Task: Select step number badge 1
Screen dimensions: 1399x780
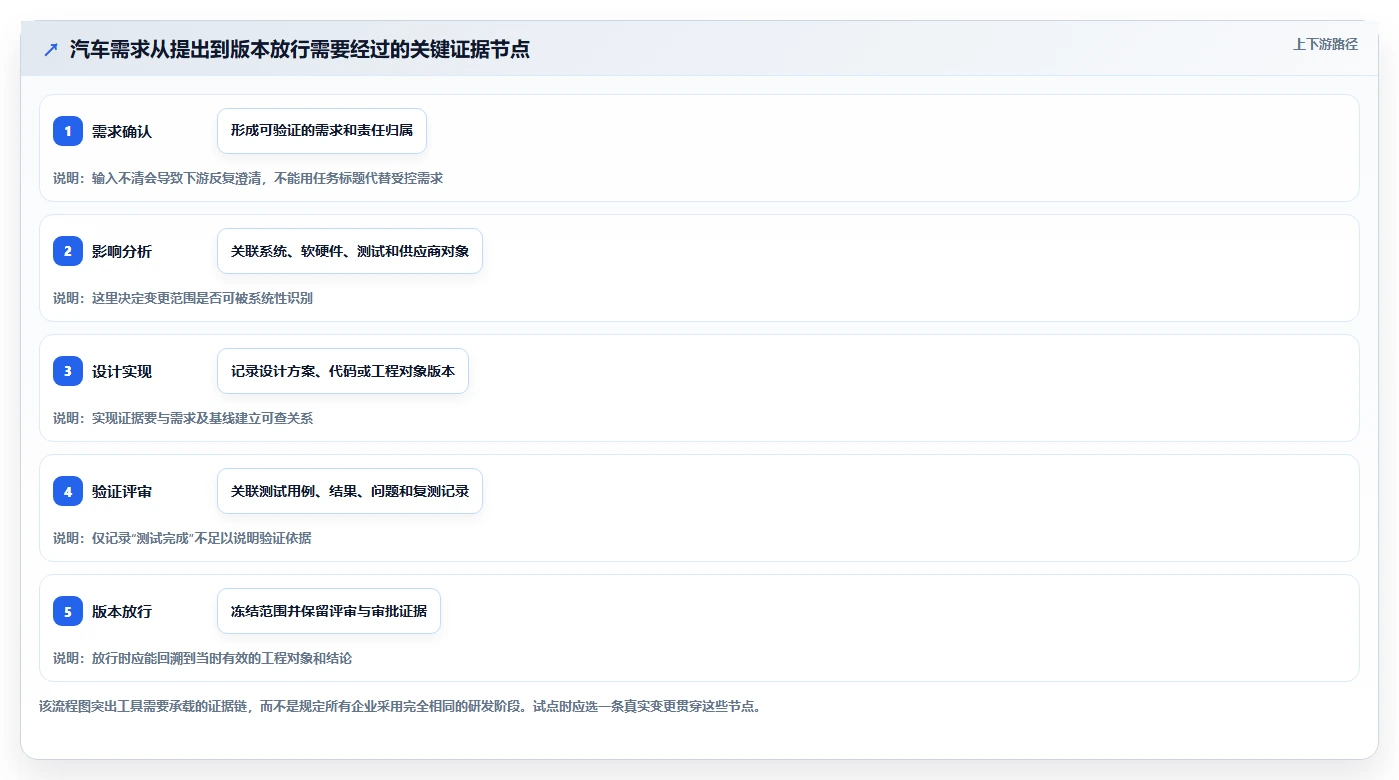Action: point(68,131)
